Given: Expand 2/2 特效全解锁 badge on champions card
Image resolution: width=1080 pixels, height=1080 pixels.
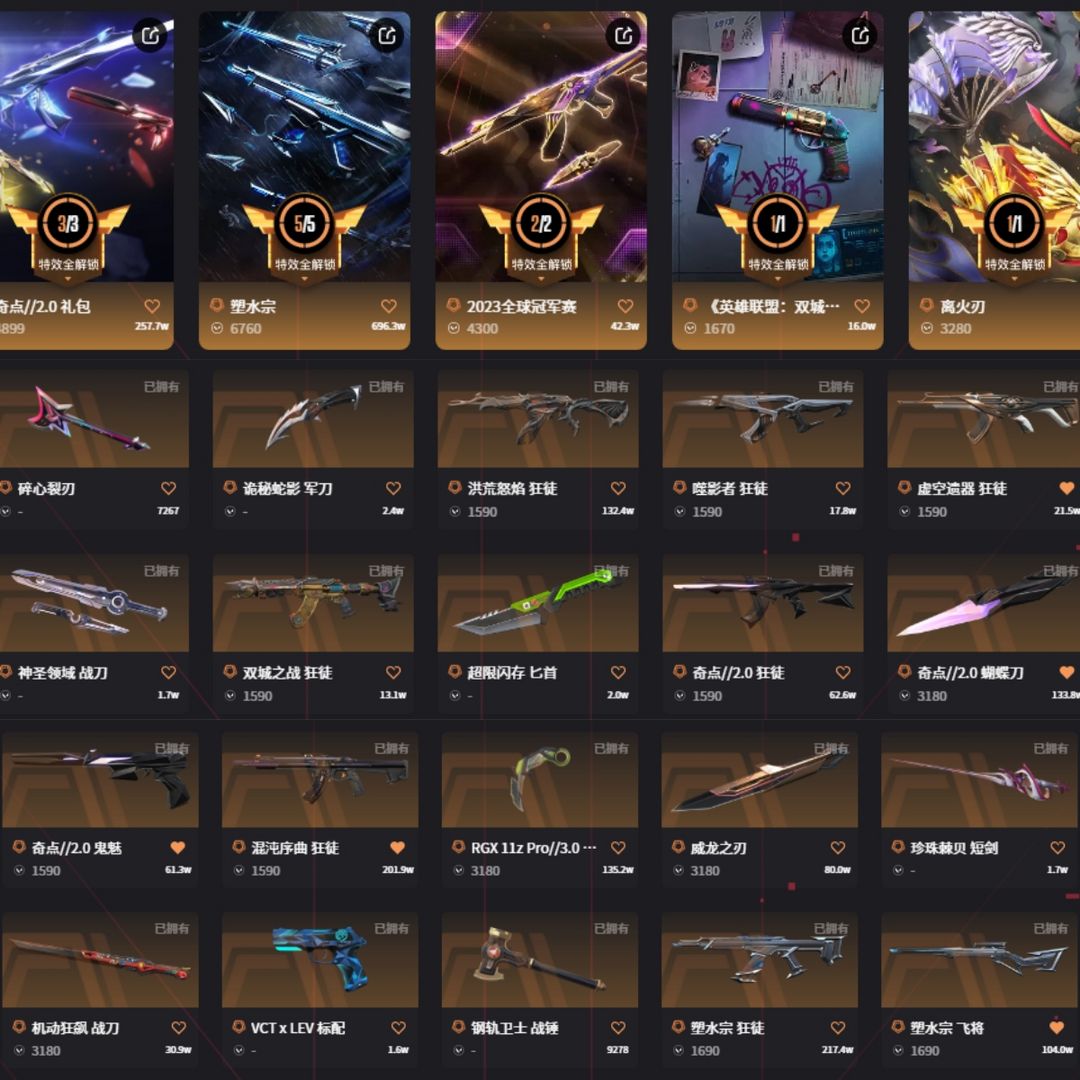Looking at the screenshot, I should click(x=541, y=279).
